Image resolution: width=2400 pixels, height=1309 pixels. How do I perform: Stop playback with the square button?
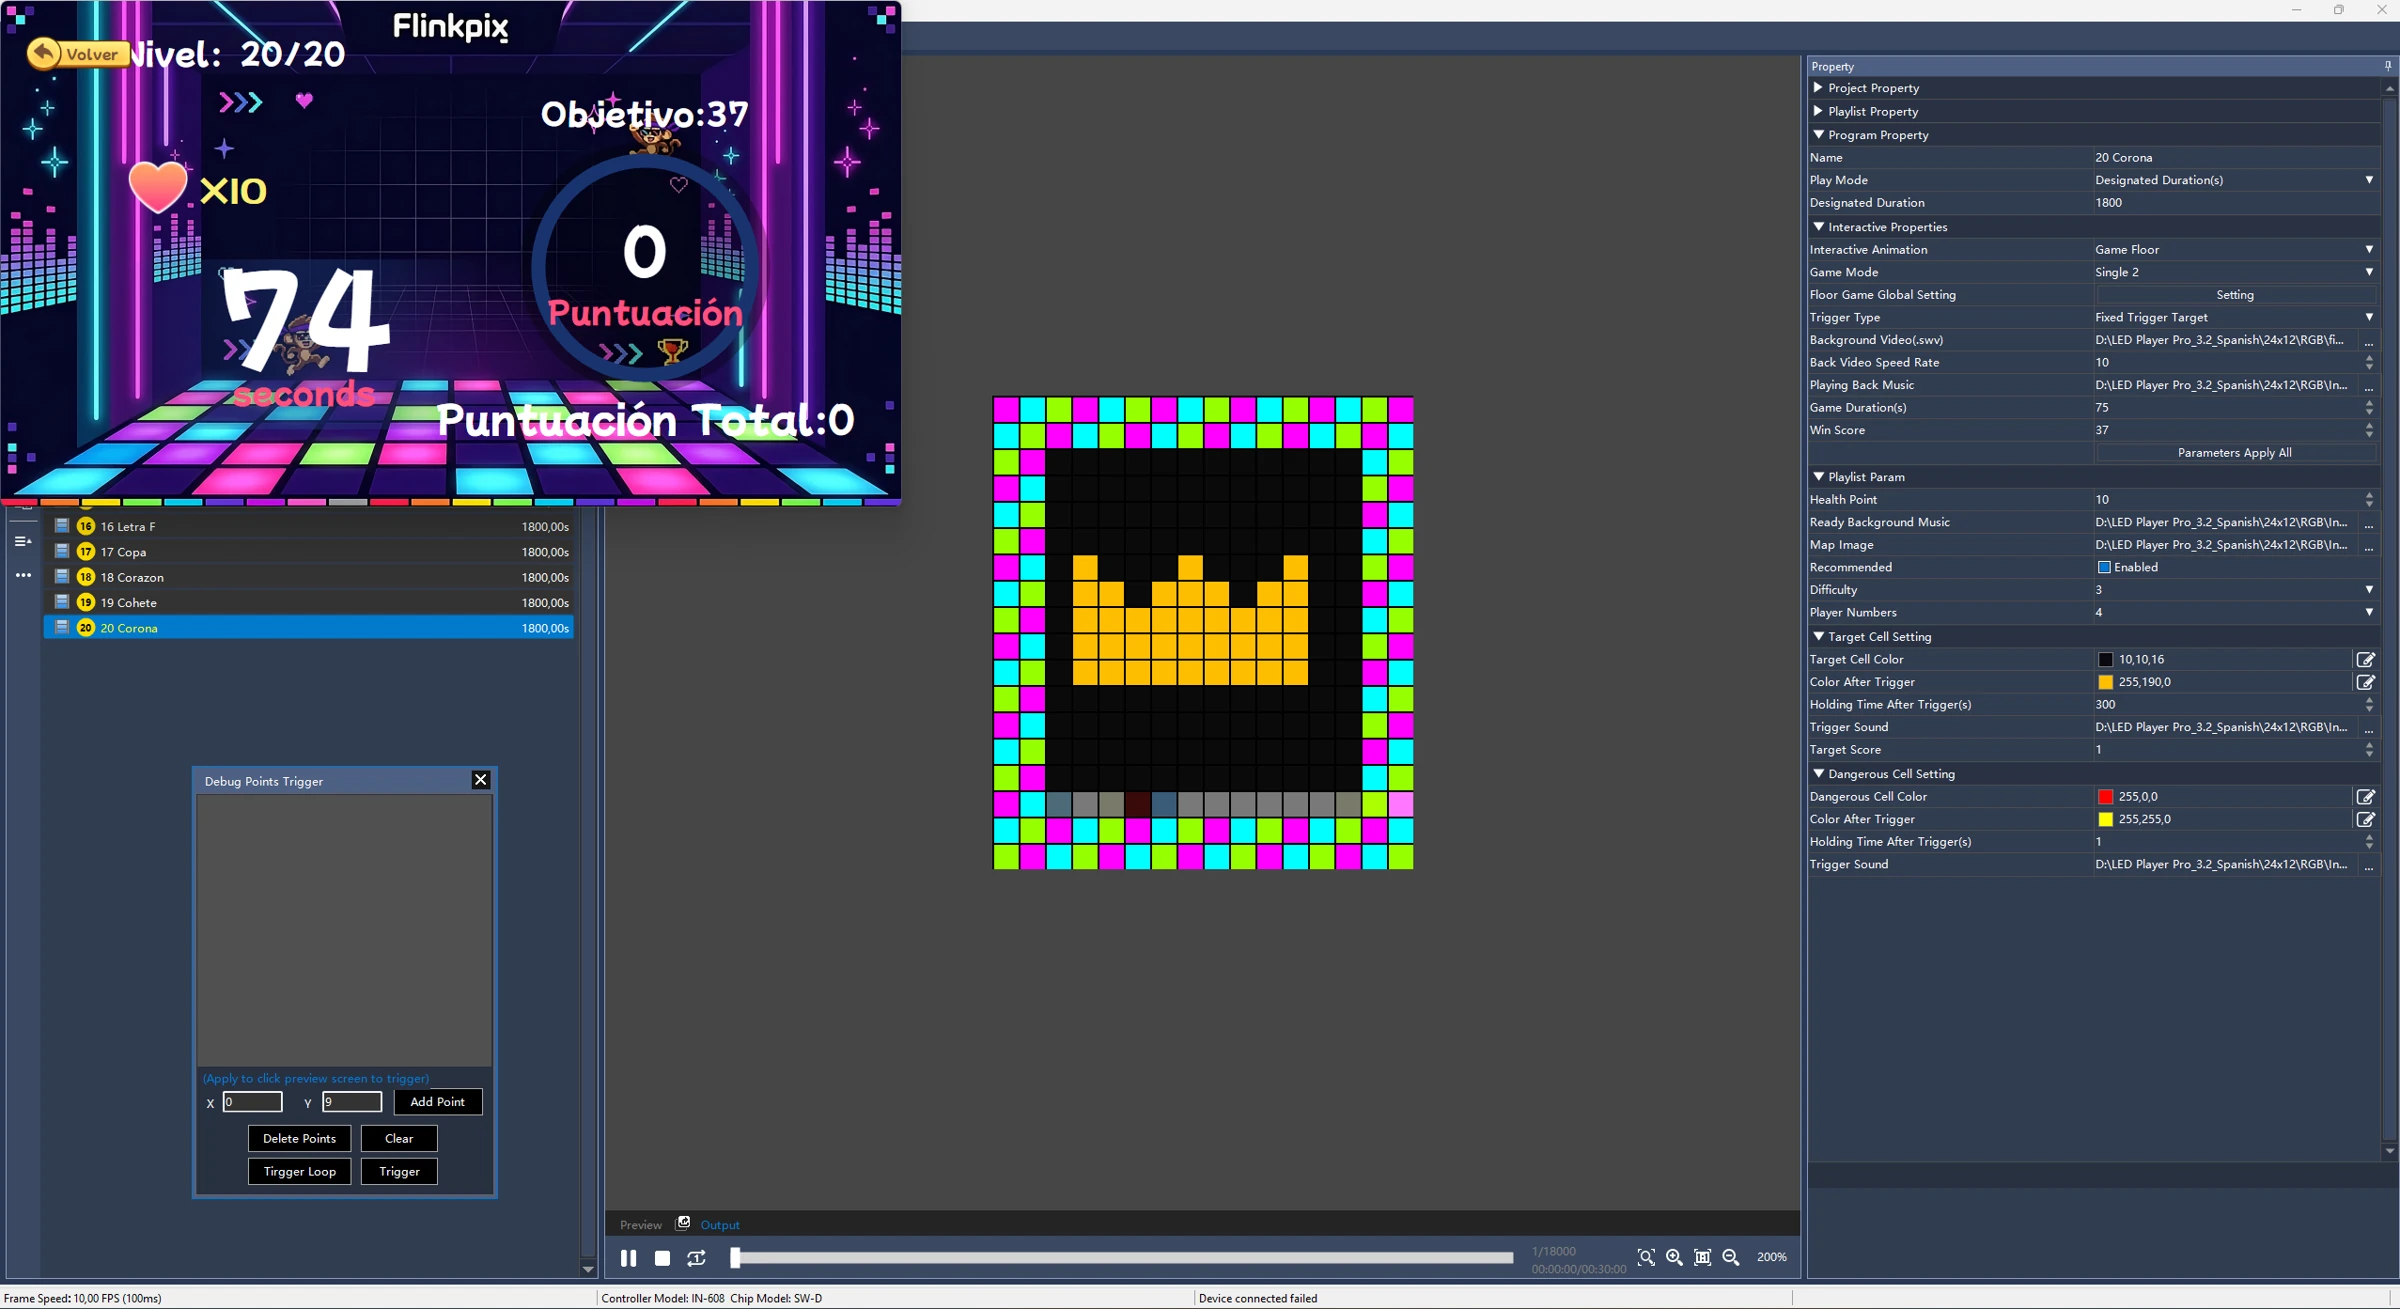(662, 1258)
